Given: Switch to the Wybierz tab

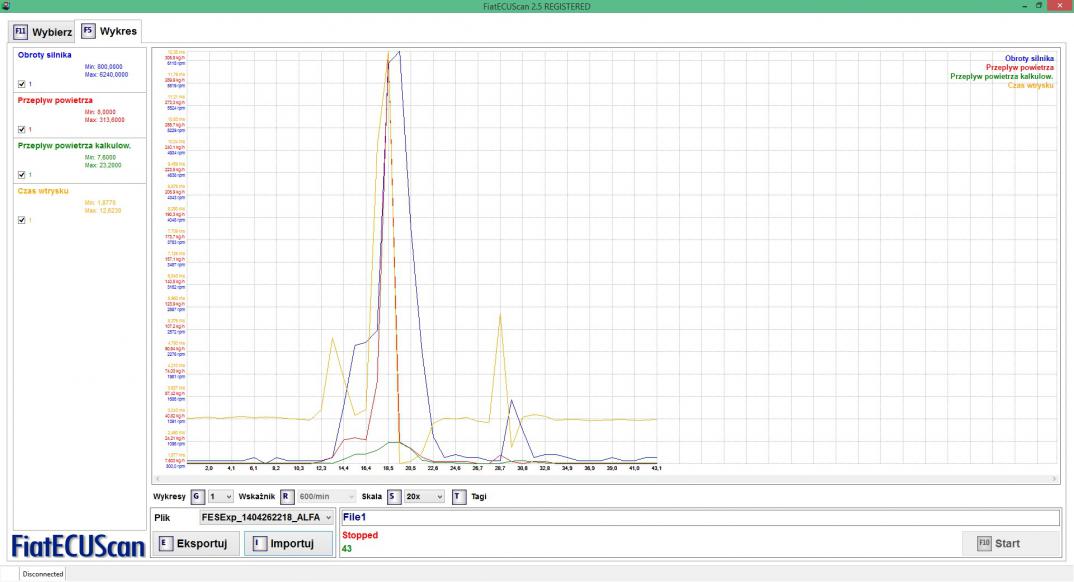Looking at the screenshot, I should point(43,31).
